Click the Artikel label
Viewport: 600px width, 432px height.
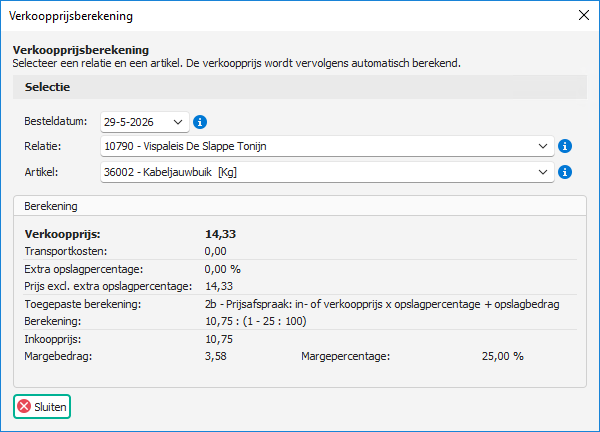(41, 172)
